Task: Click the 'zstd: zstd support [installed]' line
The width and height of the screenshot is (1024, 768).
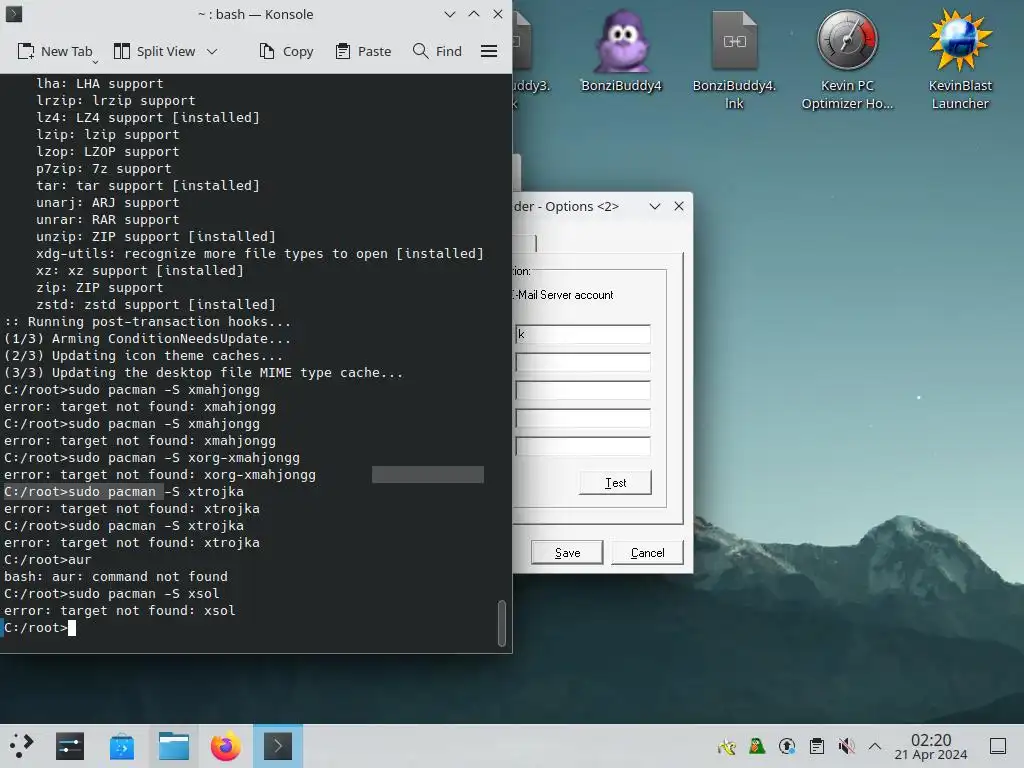Action: point(156,304)
